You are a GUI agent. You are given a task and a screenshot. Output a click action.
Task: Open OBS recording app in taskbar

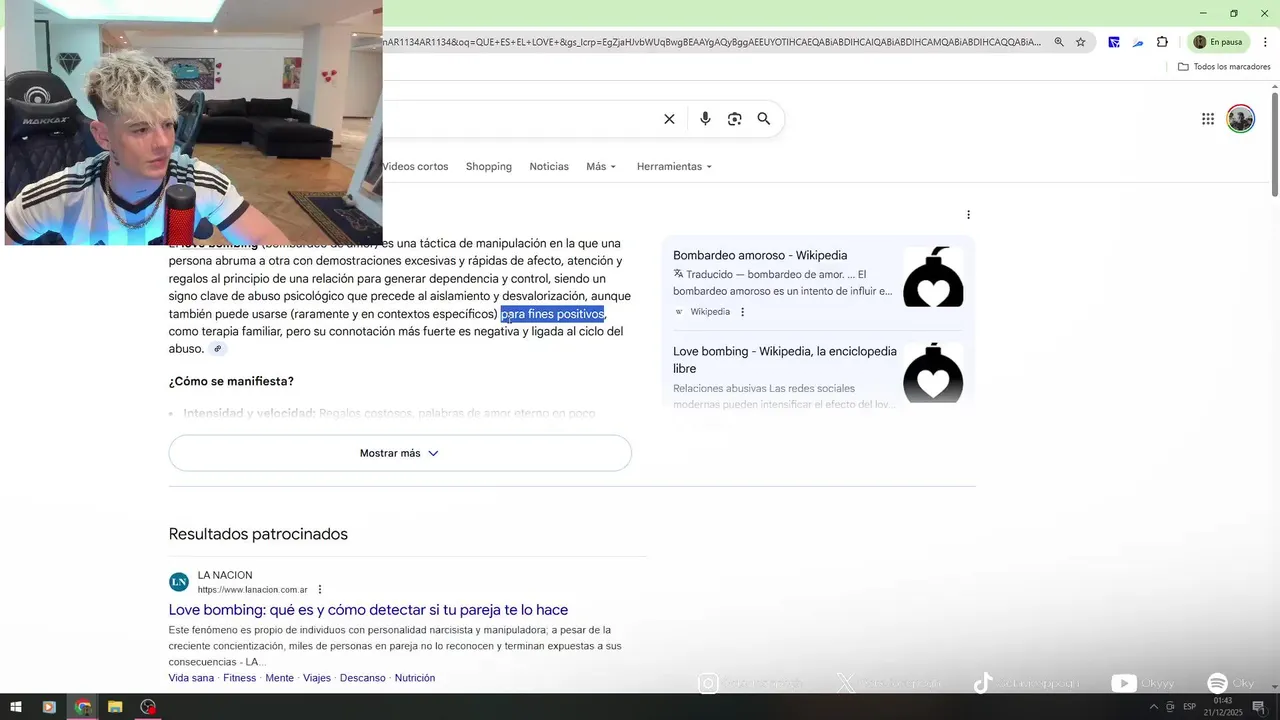[x=148, y=707]
